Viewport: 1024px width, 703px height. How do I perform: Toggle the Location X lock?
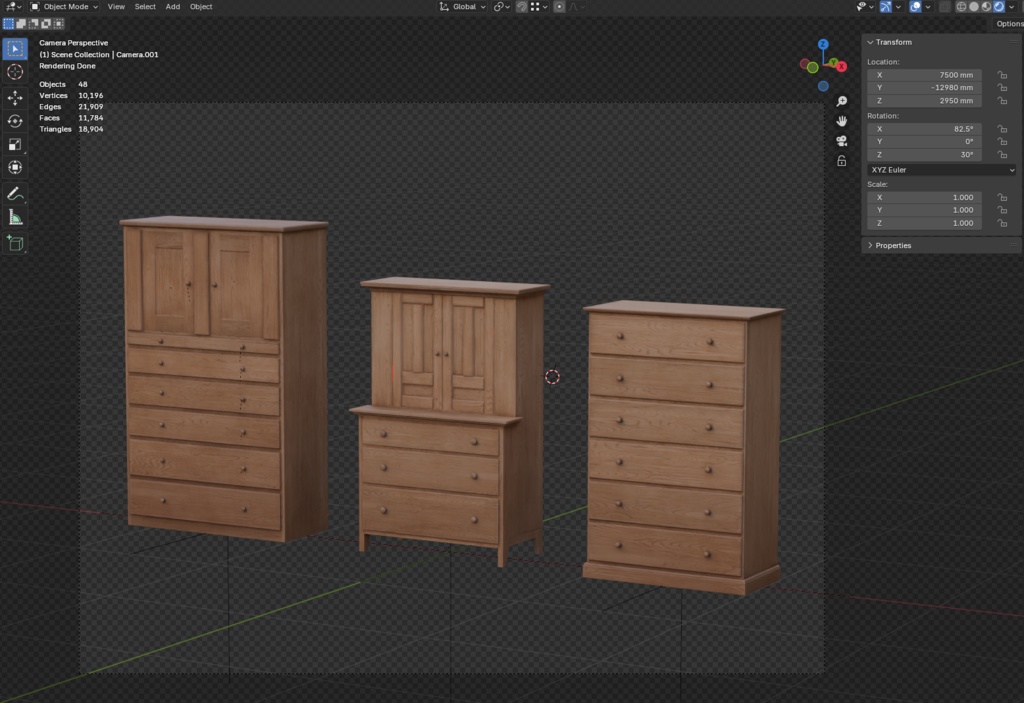click(1002, 75)
